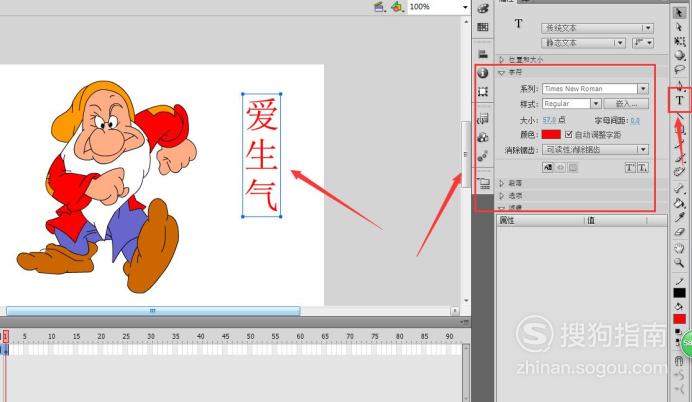
Task: Open the toolbar red fill color swatch
Action: pos(680,319)
